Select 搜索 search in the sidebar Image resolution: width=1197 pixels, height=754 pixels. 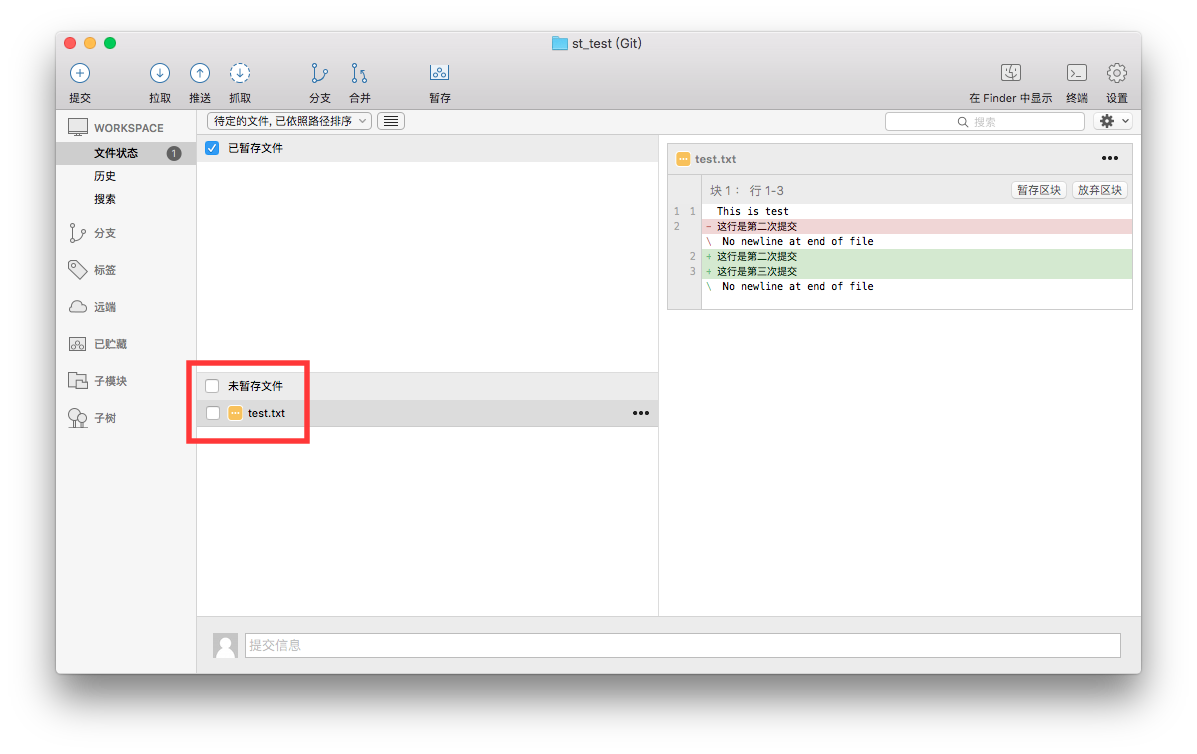[105, 199]
